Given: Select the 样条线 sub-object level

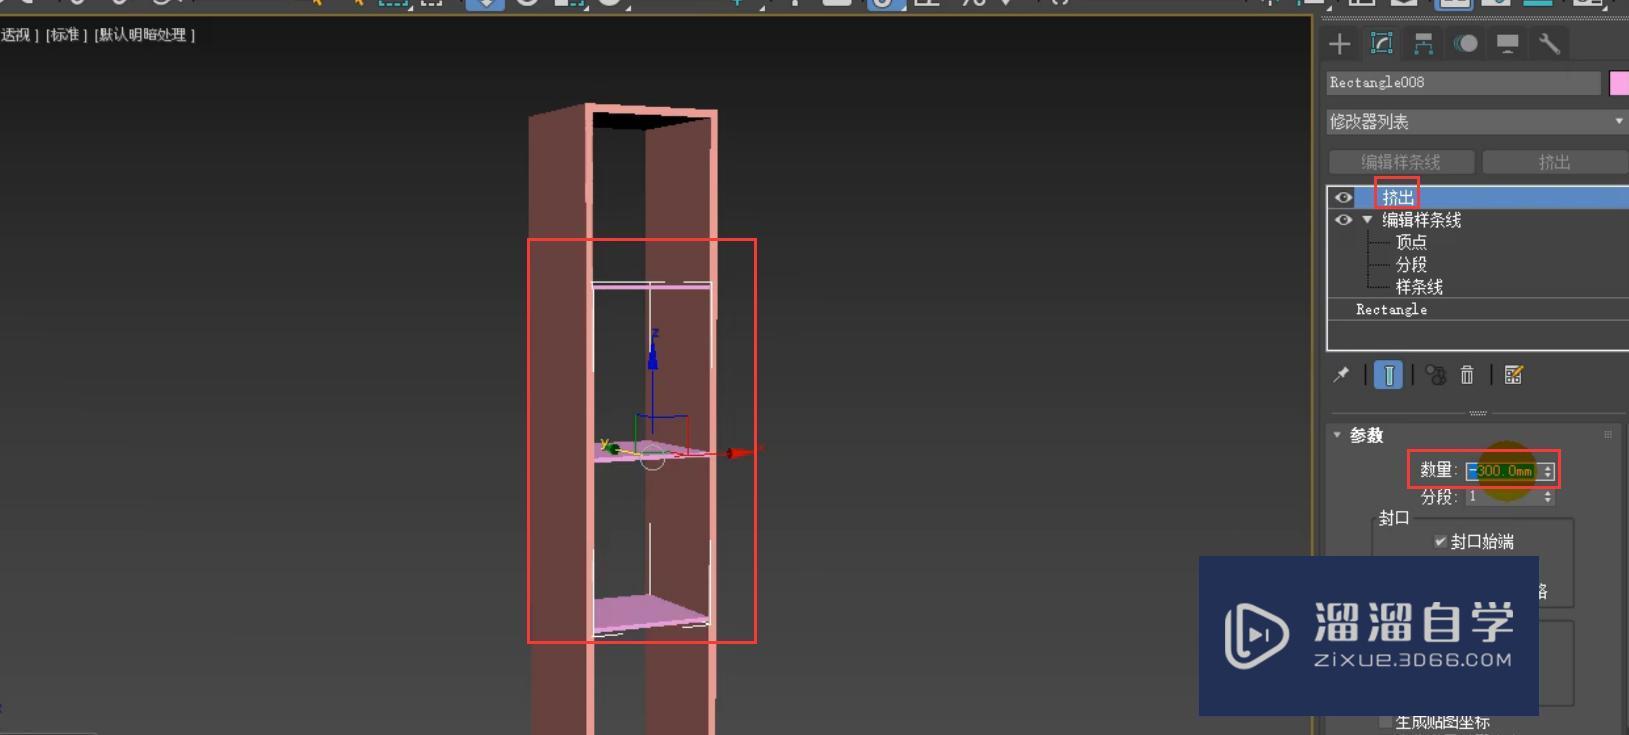Looking at the screenshot, I should pyautogui.click(x=1419, y=287).
